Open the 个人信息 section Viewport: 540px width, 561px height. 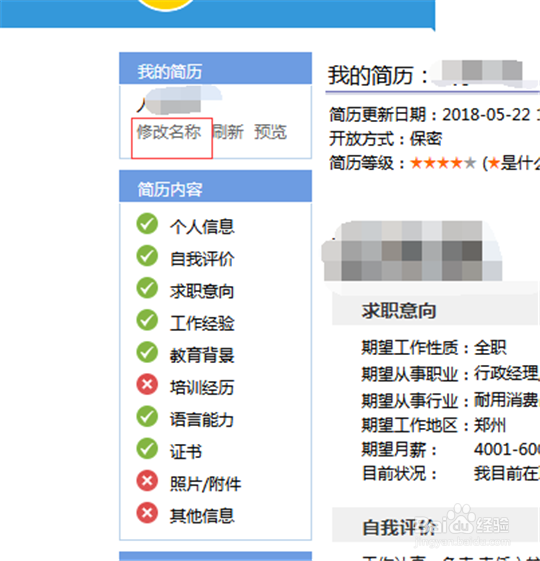pos(202,227)
